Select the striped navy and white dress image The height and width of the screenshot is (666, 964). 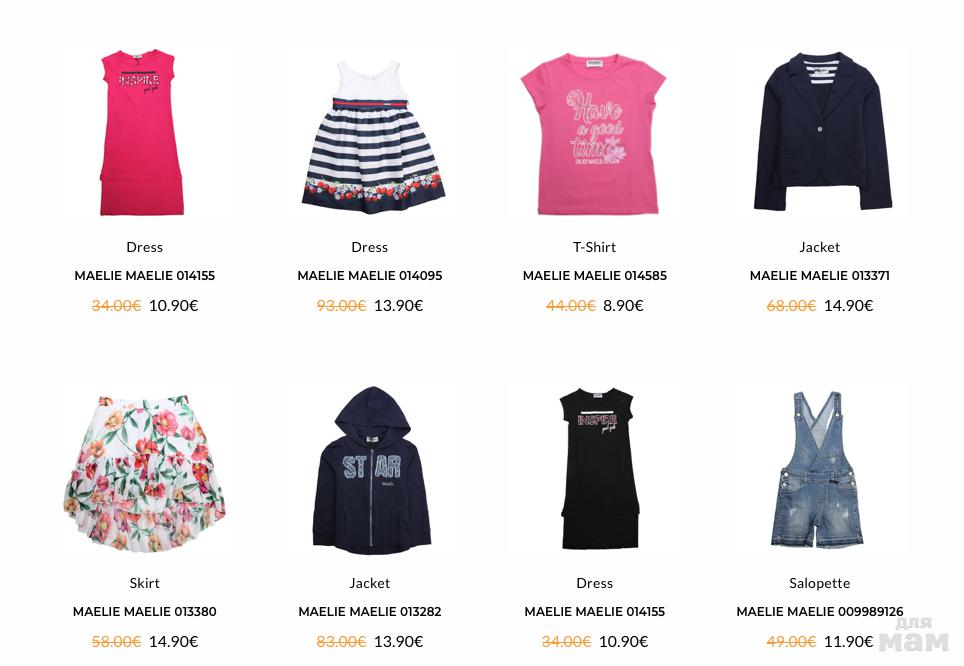pyautogui.click(x=373, y=137)
